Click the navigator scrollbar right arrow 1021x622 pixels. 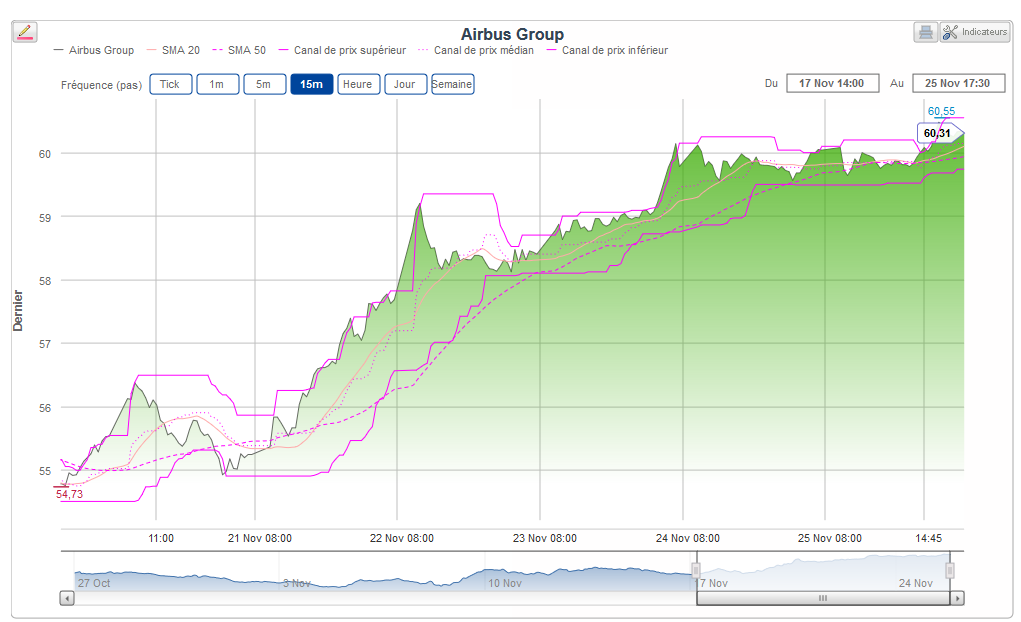[x=957, y=598]
